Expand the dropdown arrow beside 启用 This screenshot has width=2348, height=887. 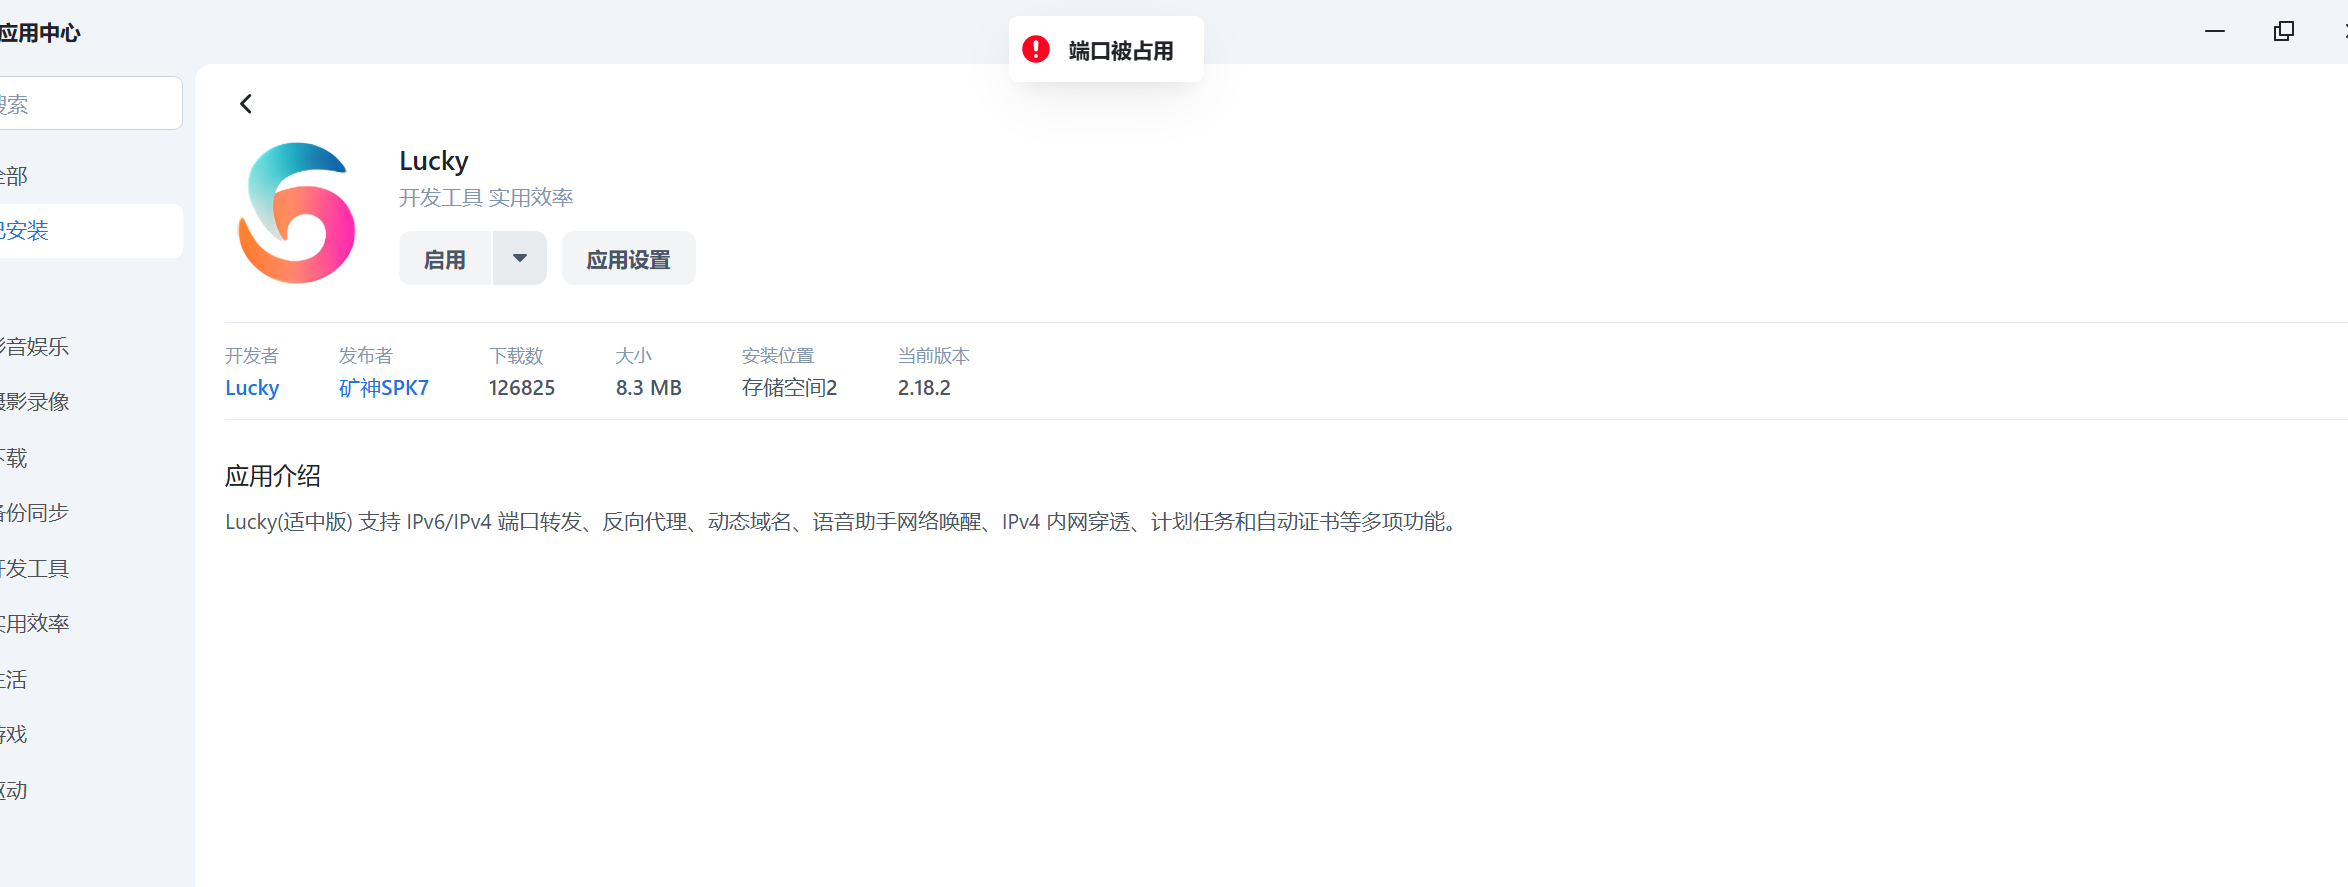520,259
